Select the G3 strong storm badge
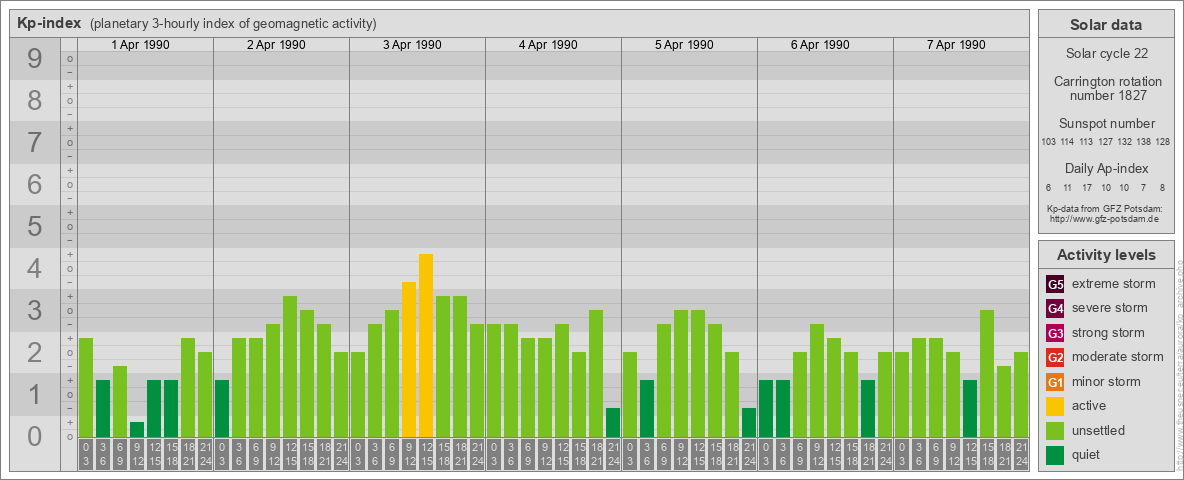Image resolution: width=1184 pixels, height=480 pixels. click(1055, 333)
